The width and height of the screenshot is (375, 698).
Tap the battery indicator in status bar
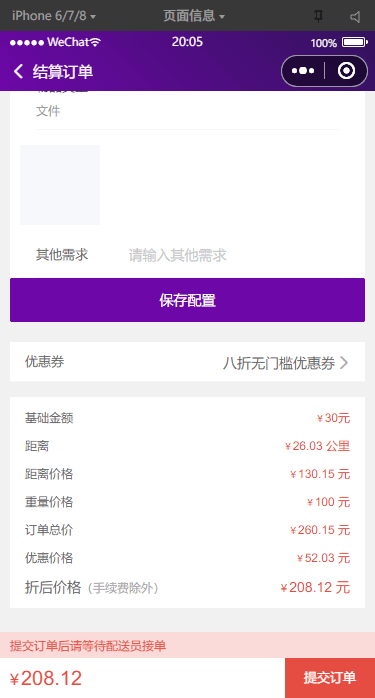coord(355,42)
